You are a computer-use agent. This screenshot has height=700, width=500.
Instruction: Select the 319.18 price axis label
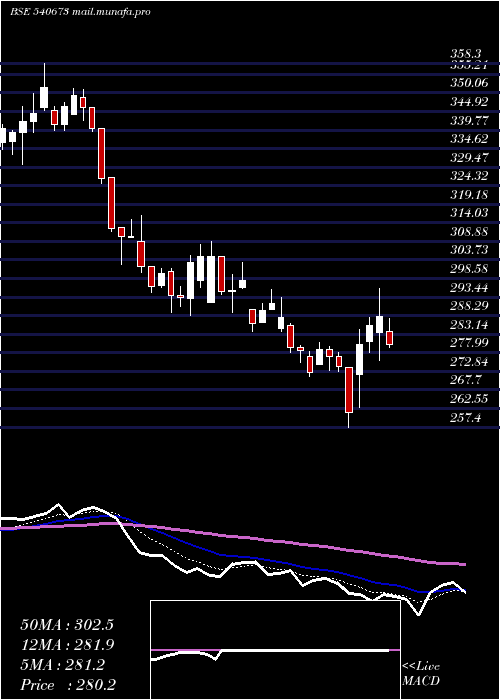(468, 195)
